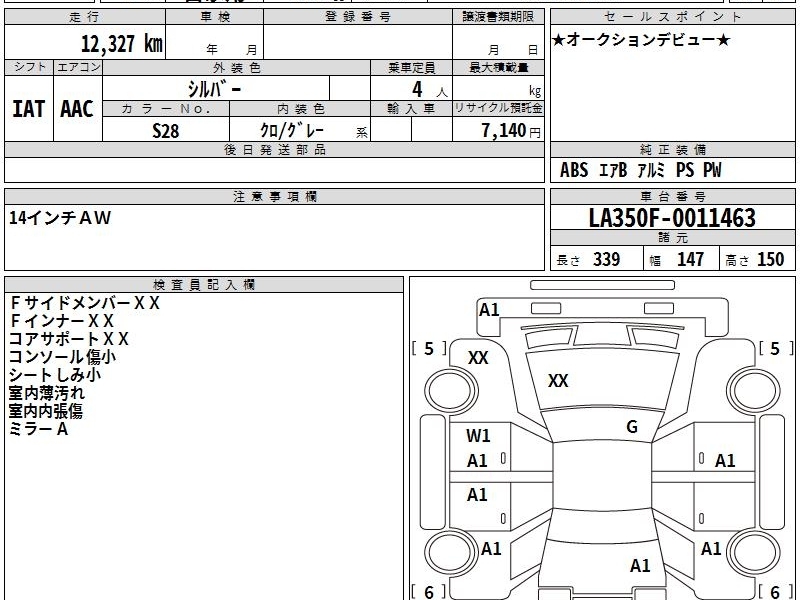Select interior color クロ/グレー
This screenshot has height=600, width=800.
(292, 130)
